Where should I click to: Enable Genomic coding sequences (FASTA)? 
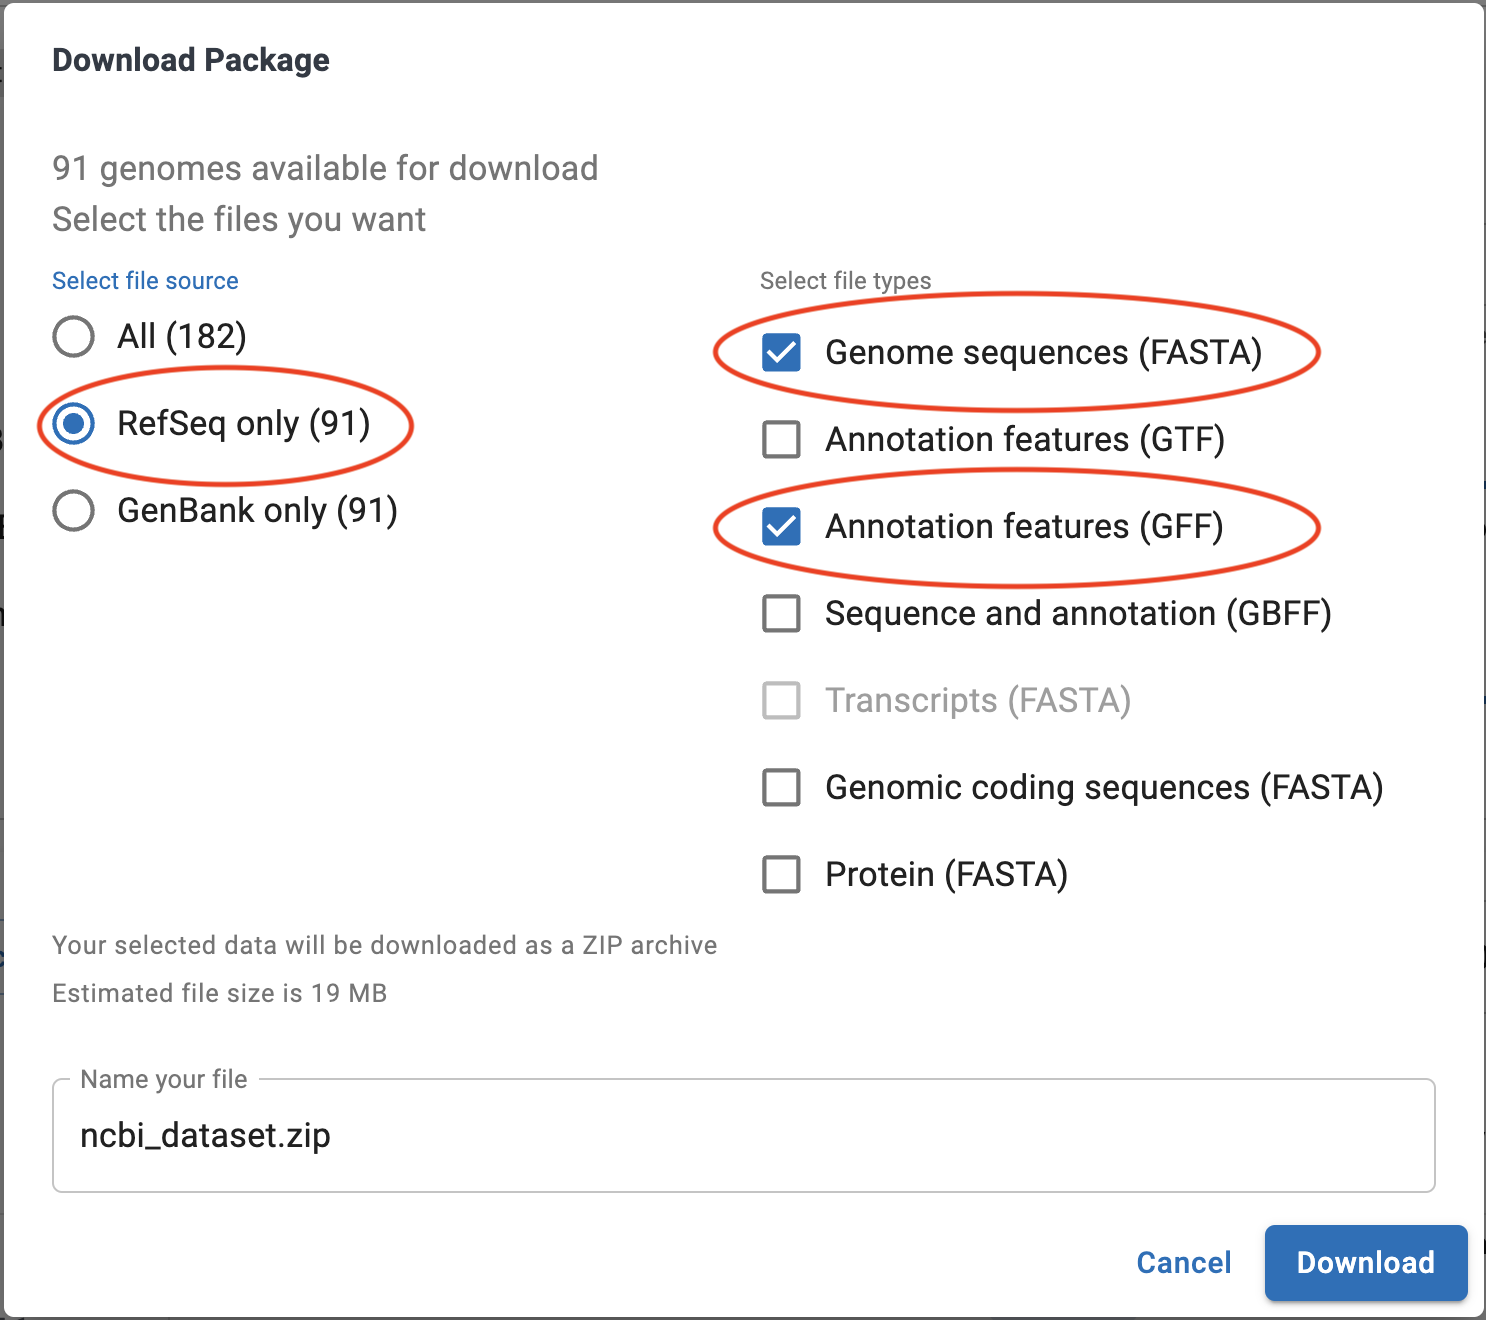pyautogui.click(x=781, y=787)
